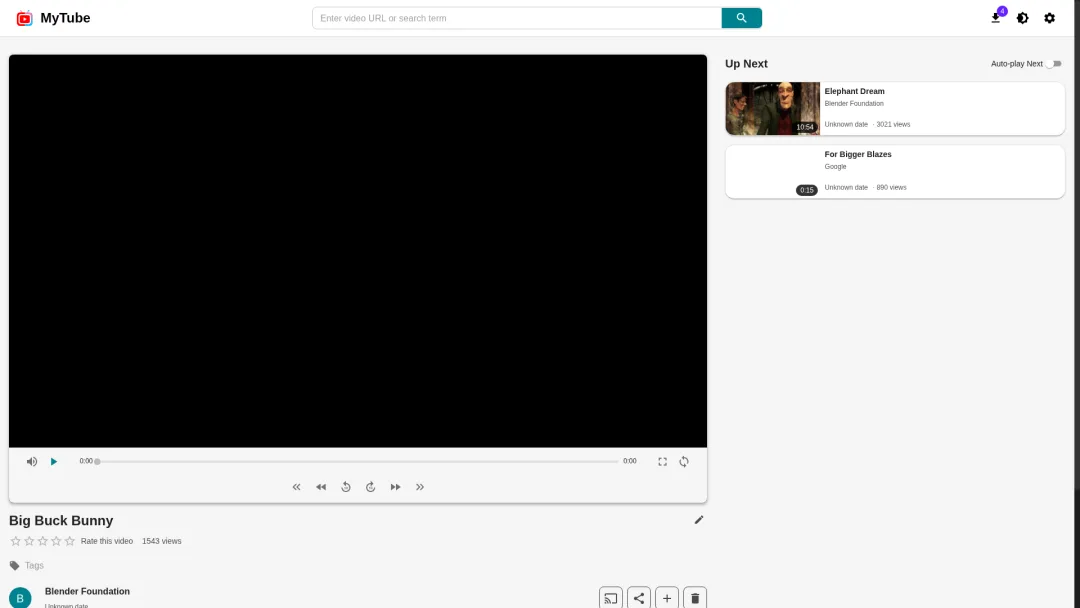Click the 890 views text

tap(891, 187)
